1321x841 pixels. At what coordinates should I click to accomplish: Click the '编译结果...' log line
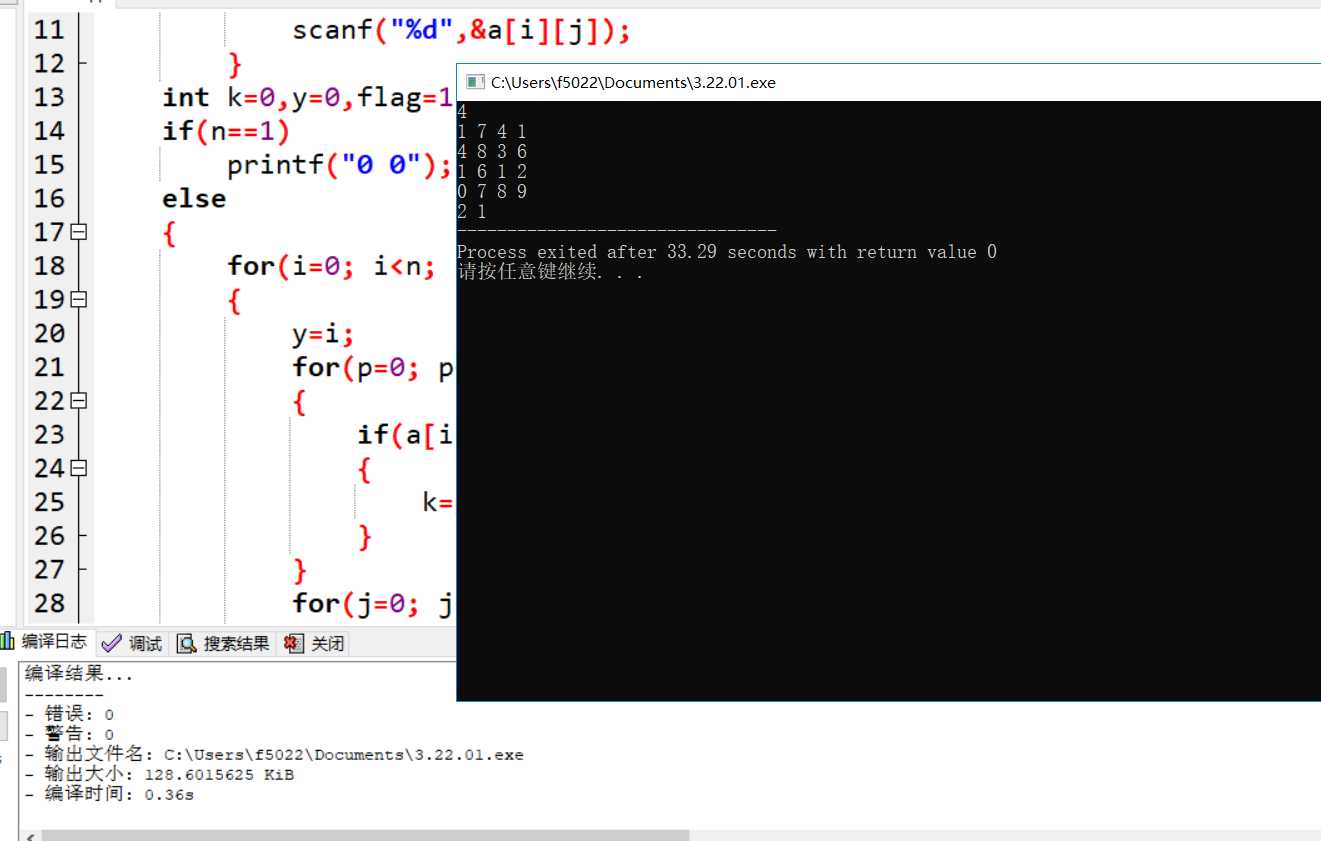[x=79, y=675]
